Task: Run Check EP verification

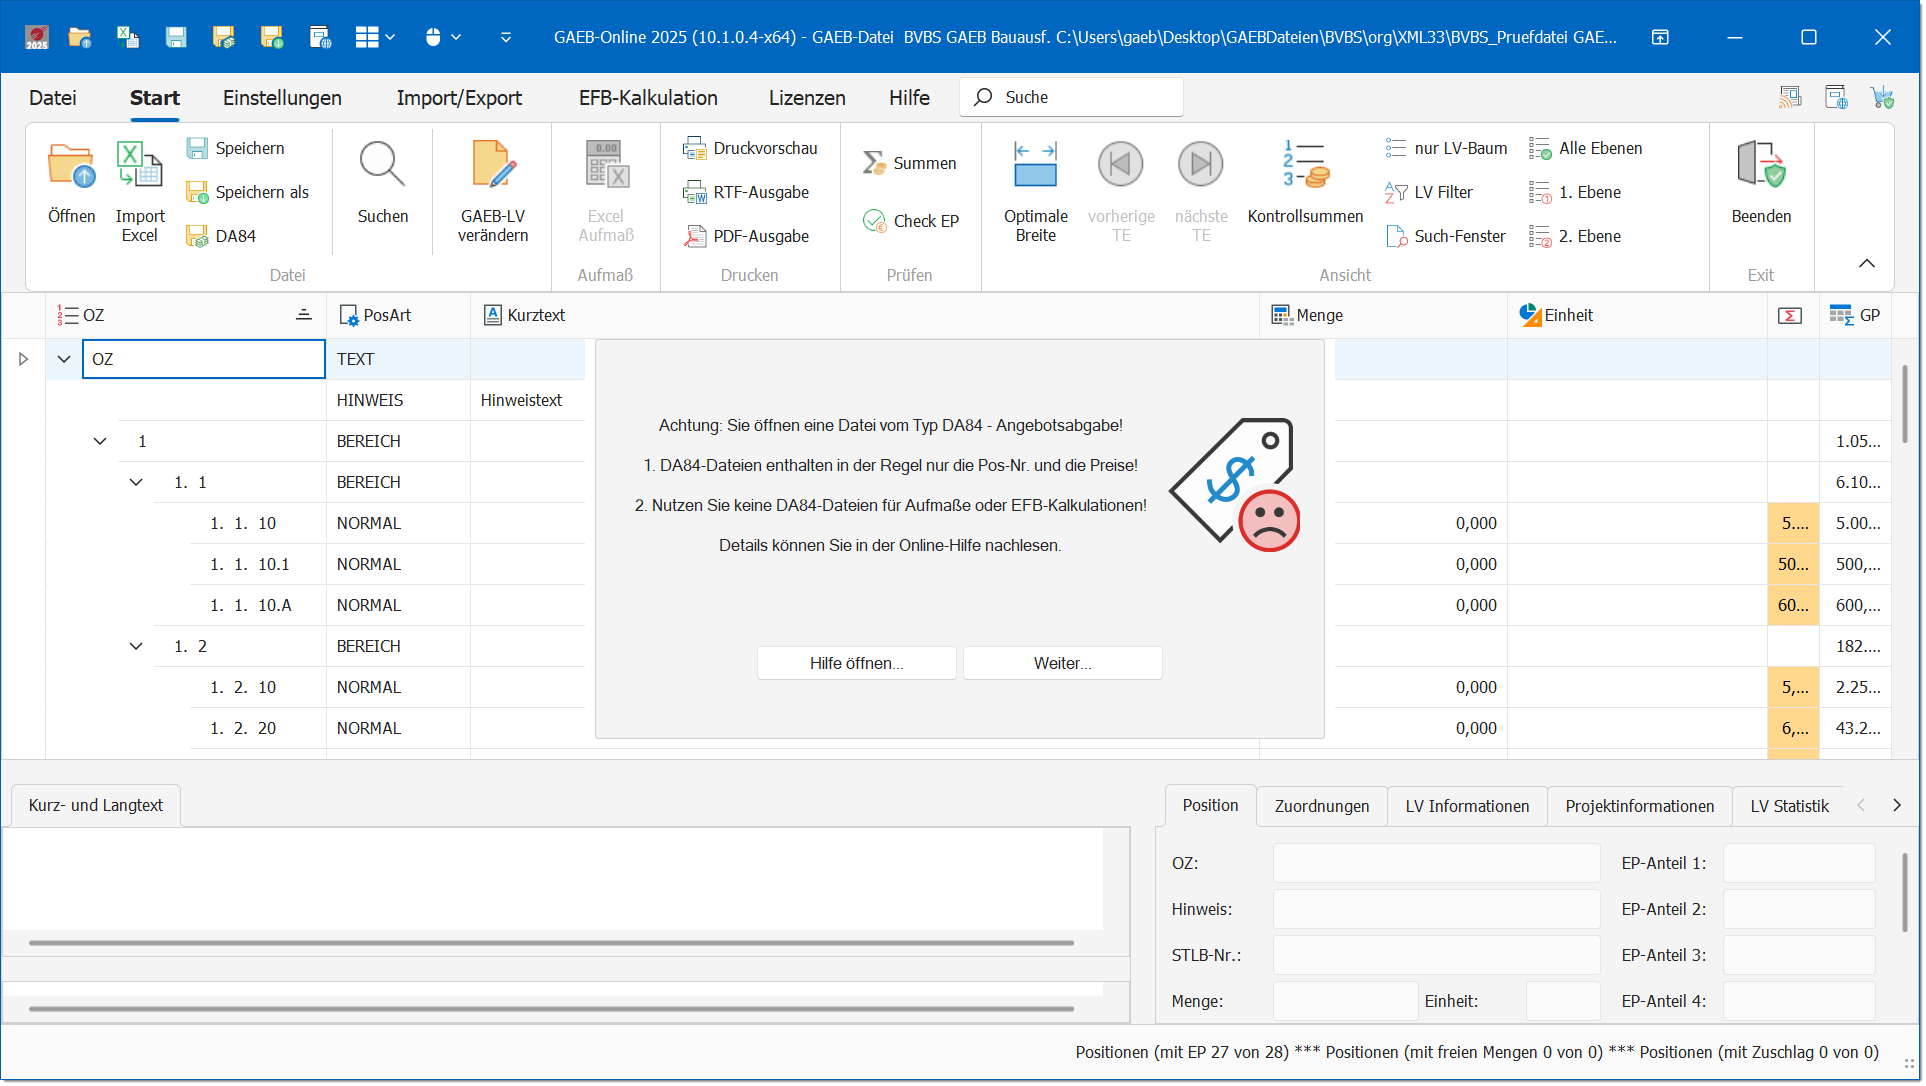Action: 910,221
